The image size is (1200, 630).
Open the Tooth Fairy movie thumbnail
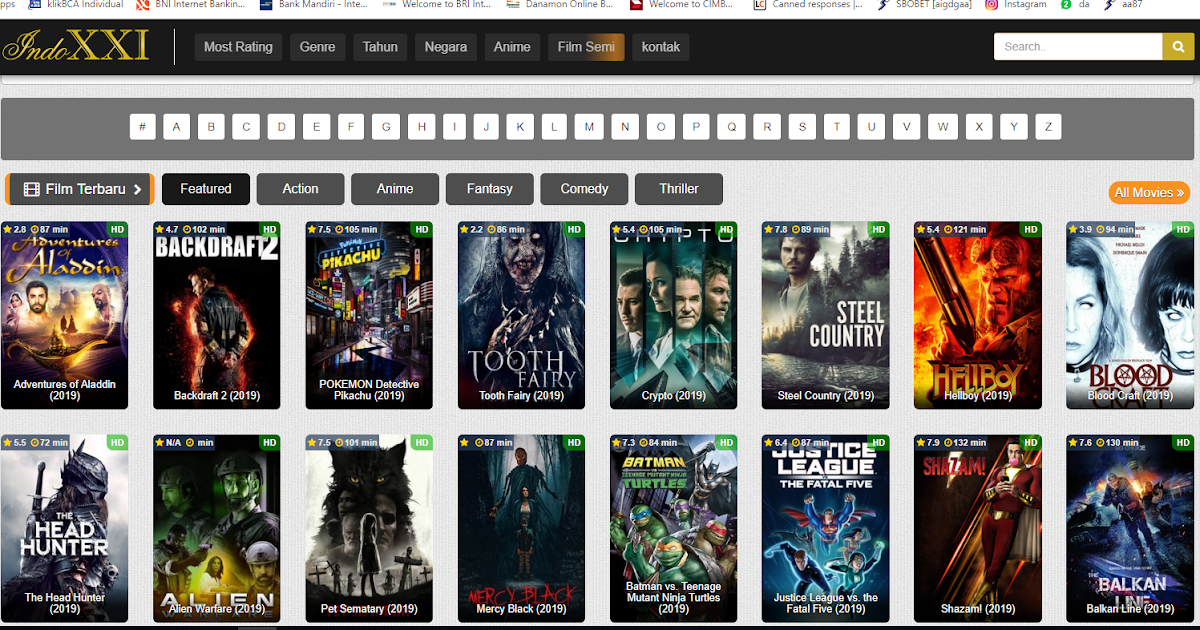(521, 315)
